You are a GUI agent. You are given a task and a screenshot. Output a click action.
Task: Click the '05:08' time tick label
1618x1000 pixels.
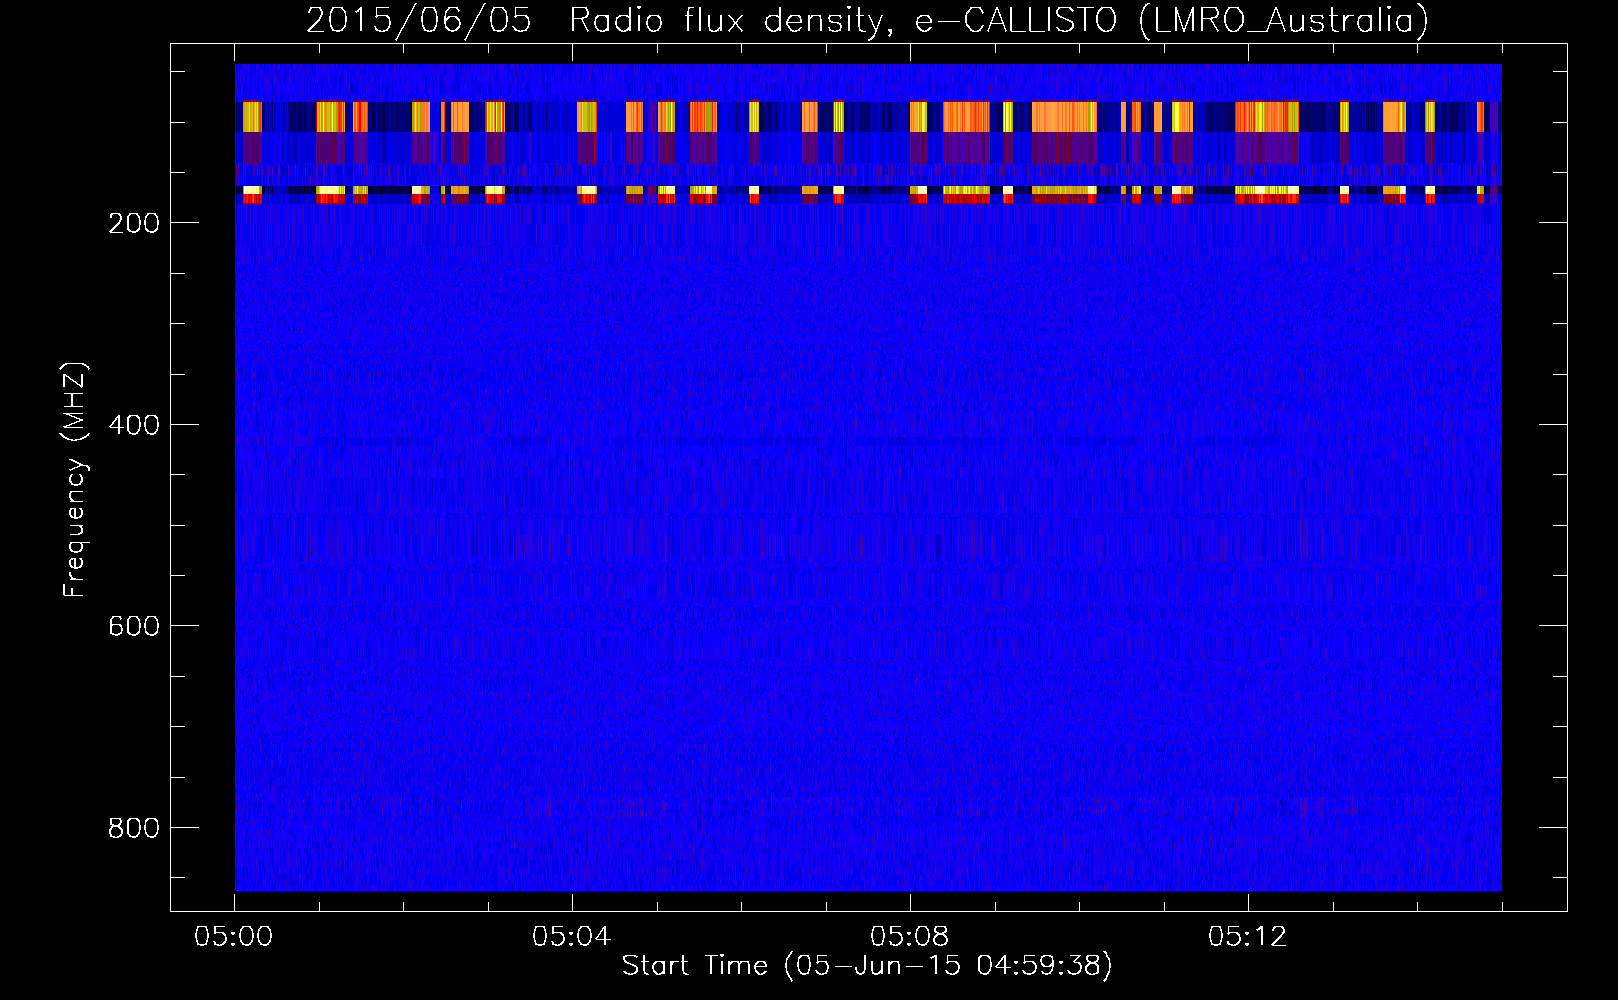click(x=910, y=937)
